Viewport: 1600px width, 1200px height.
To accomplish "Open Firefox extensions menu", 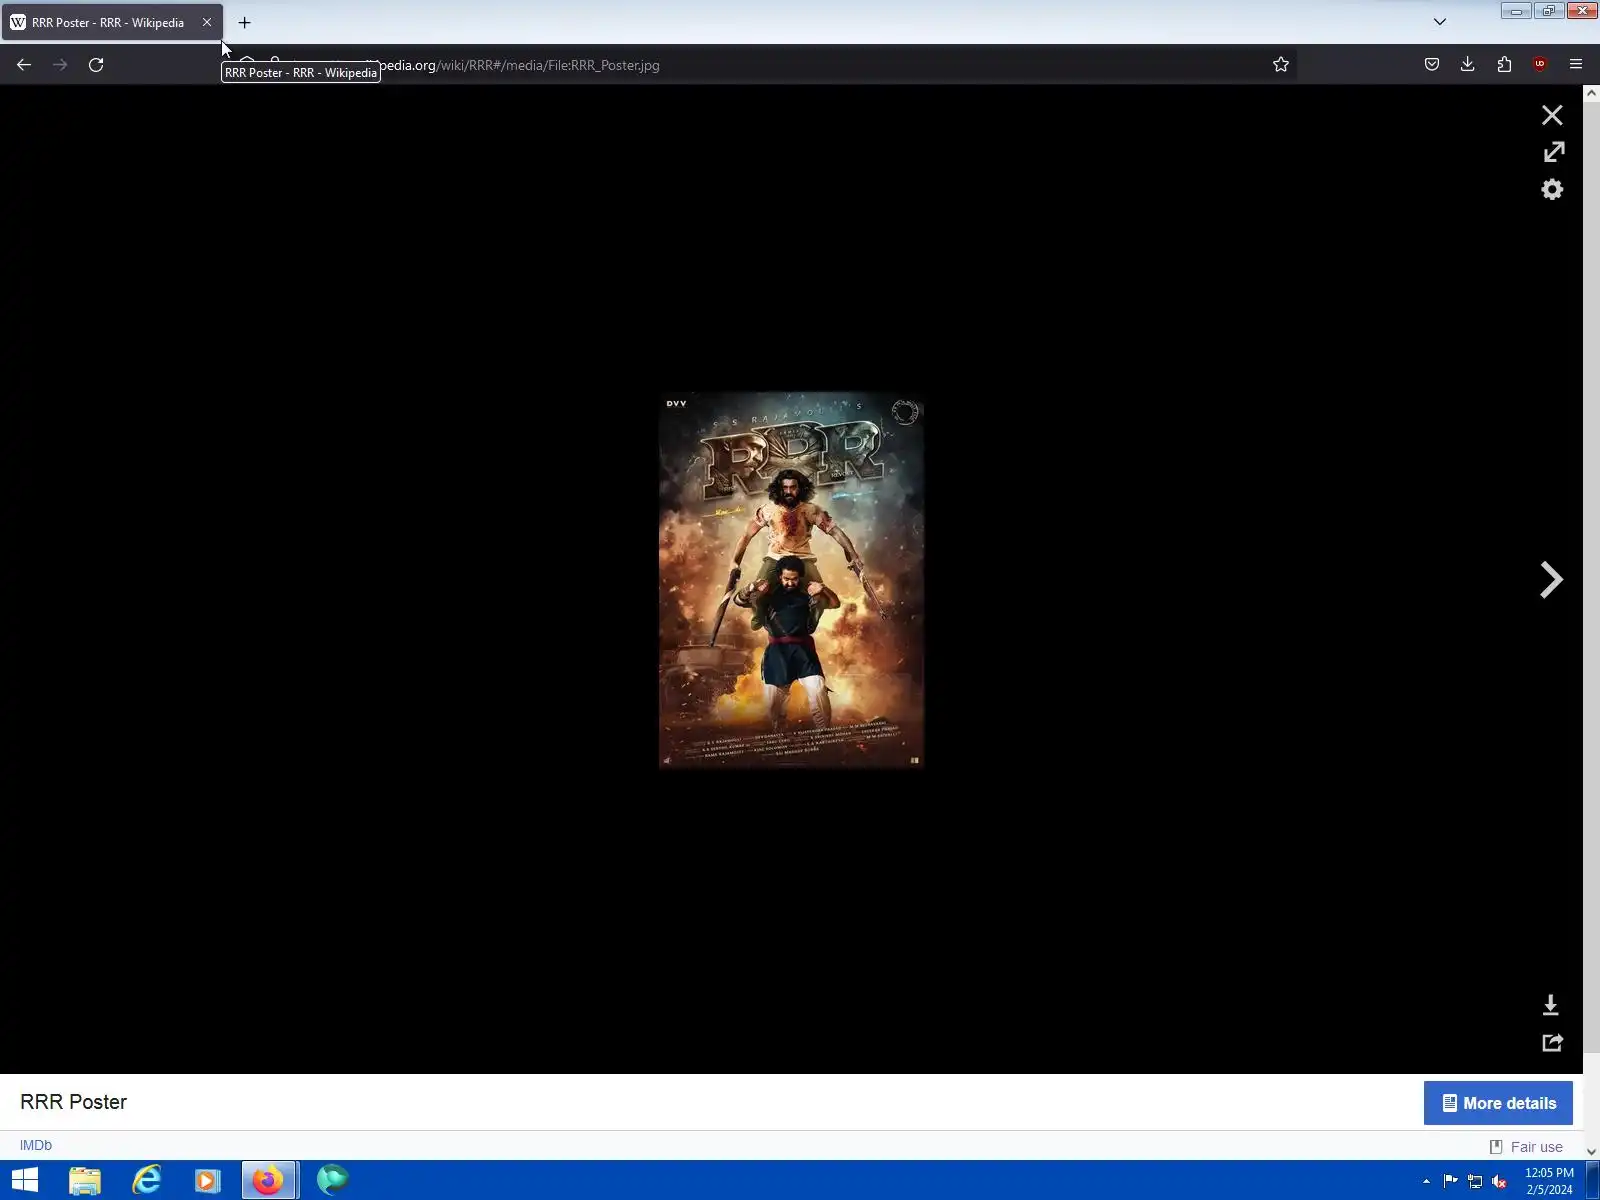I will (1504, 65).
